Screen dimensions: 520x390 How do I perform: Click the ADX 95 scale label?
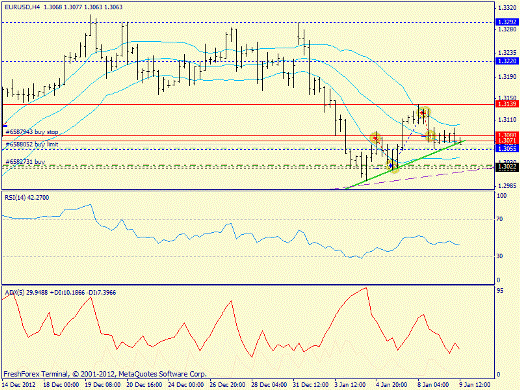pos(500,291)
